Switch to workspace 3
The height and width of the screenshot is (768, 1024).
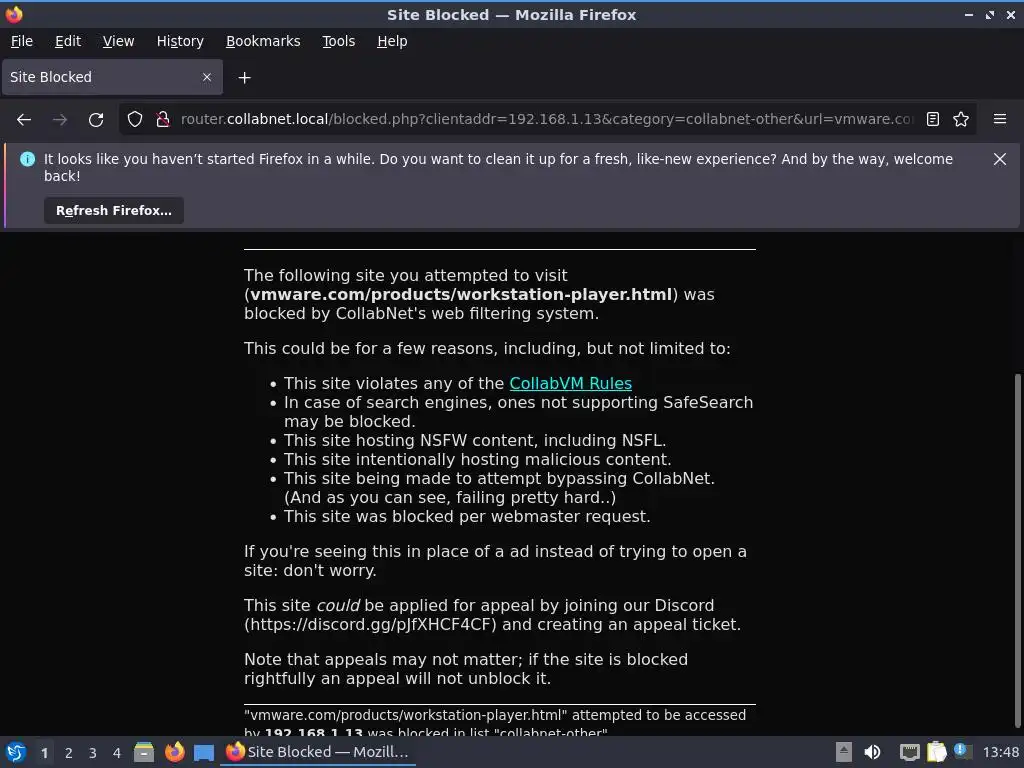coord(93,753)
